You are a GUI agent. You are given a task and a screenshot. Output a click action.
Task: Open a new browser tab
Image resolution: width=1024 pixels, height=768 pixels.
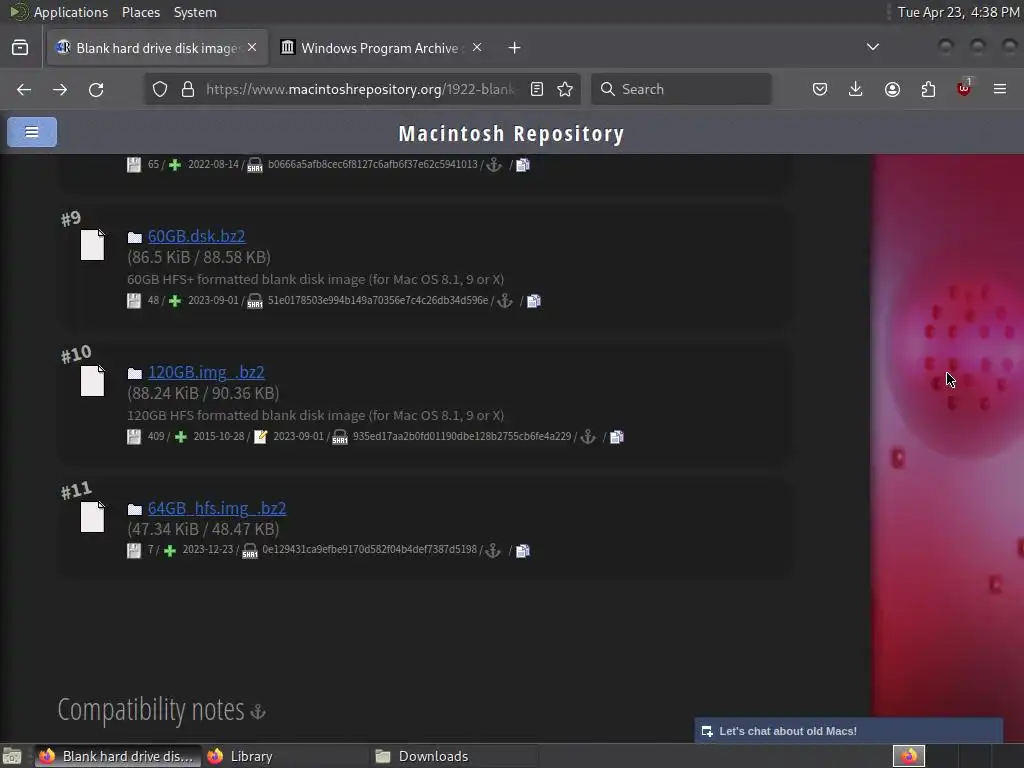[x=515, y=48]
